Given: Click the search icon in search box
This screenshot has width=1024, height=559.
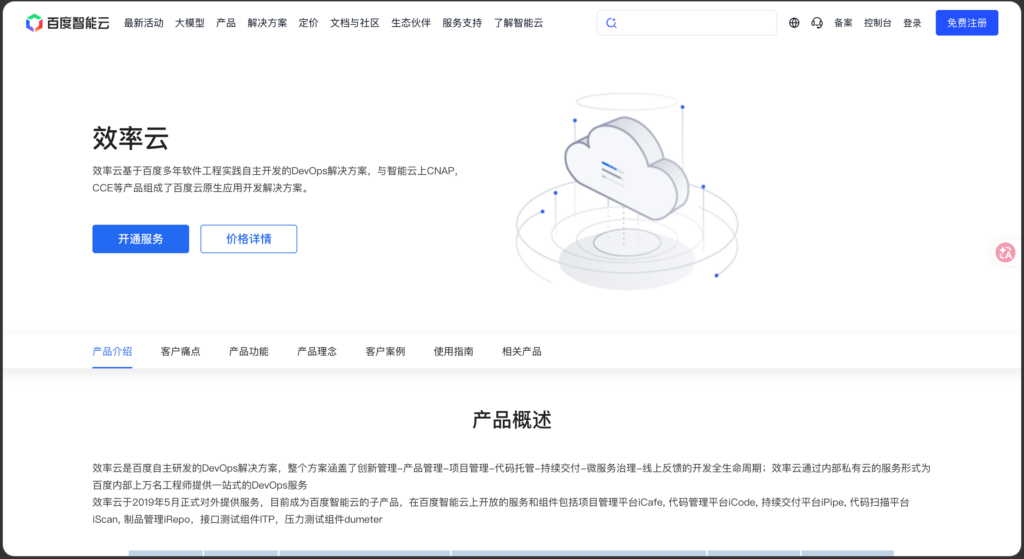Looking at the screenshot, I should (611, 23).
